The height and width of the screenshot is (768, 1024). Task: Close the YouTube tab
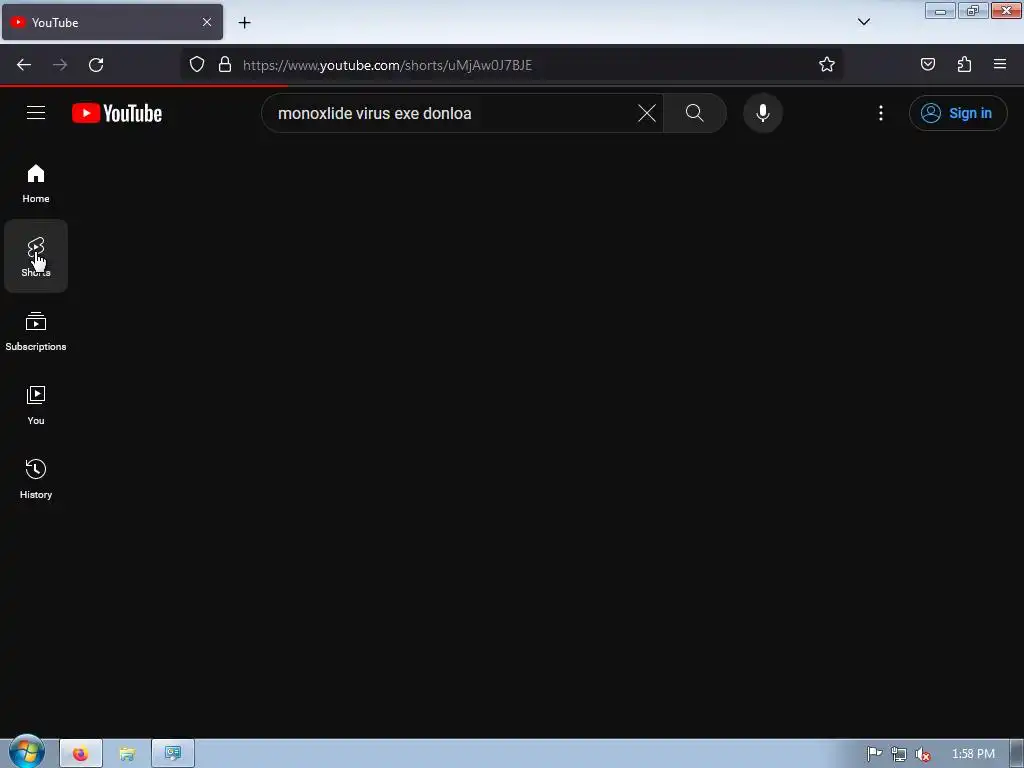pyautogui.click(x=207, y=22)
